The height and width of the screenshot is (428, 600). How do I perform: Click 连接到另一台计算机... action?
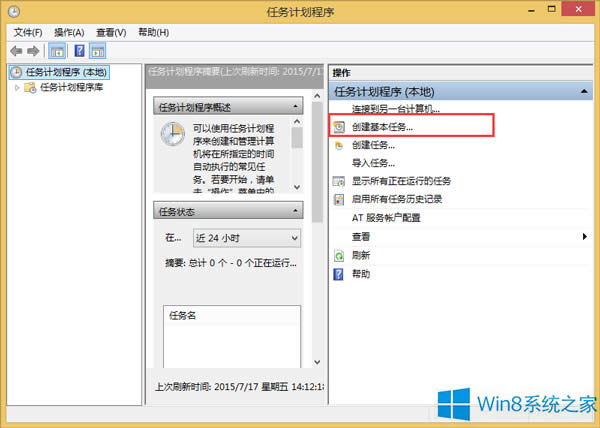396,109
